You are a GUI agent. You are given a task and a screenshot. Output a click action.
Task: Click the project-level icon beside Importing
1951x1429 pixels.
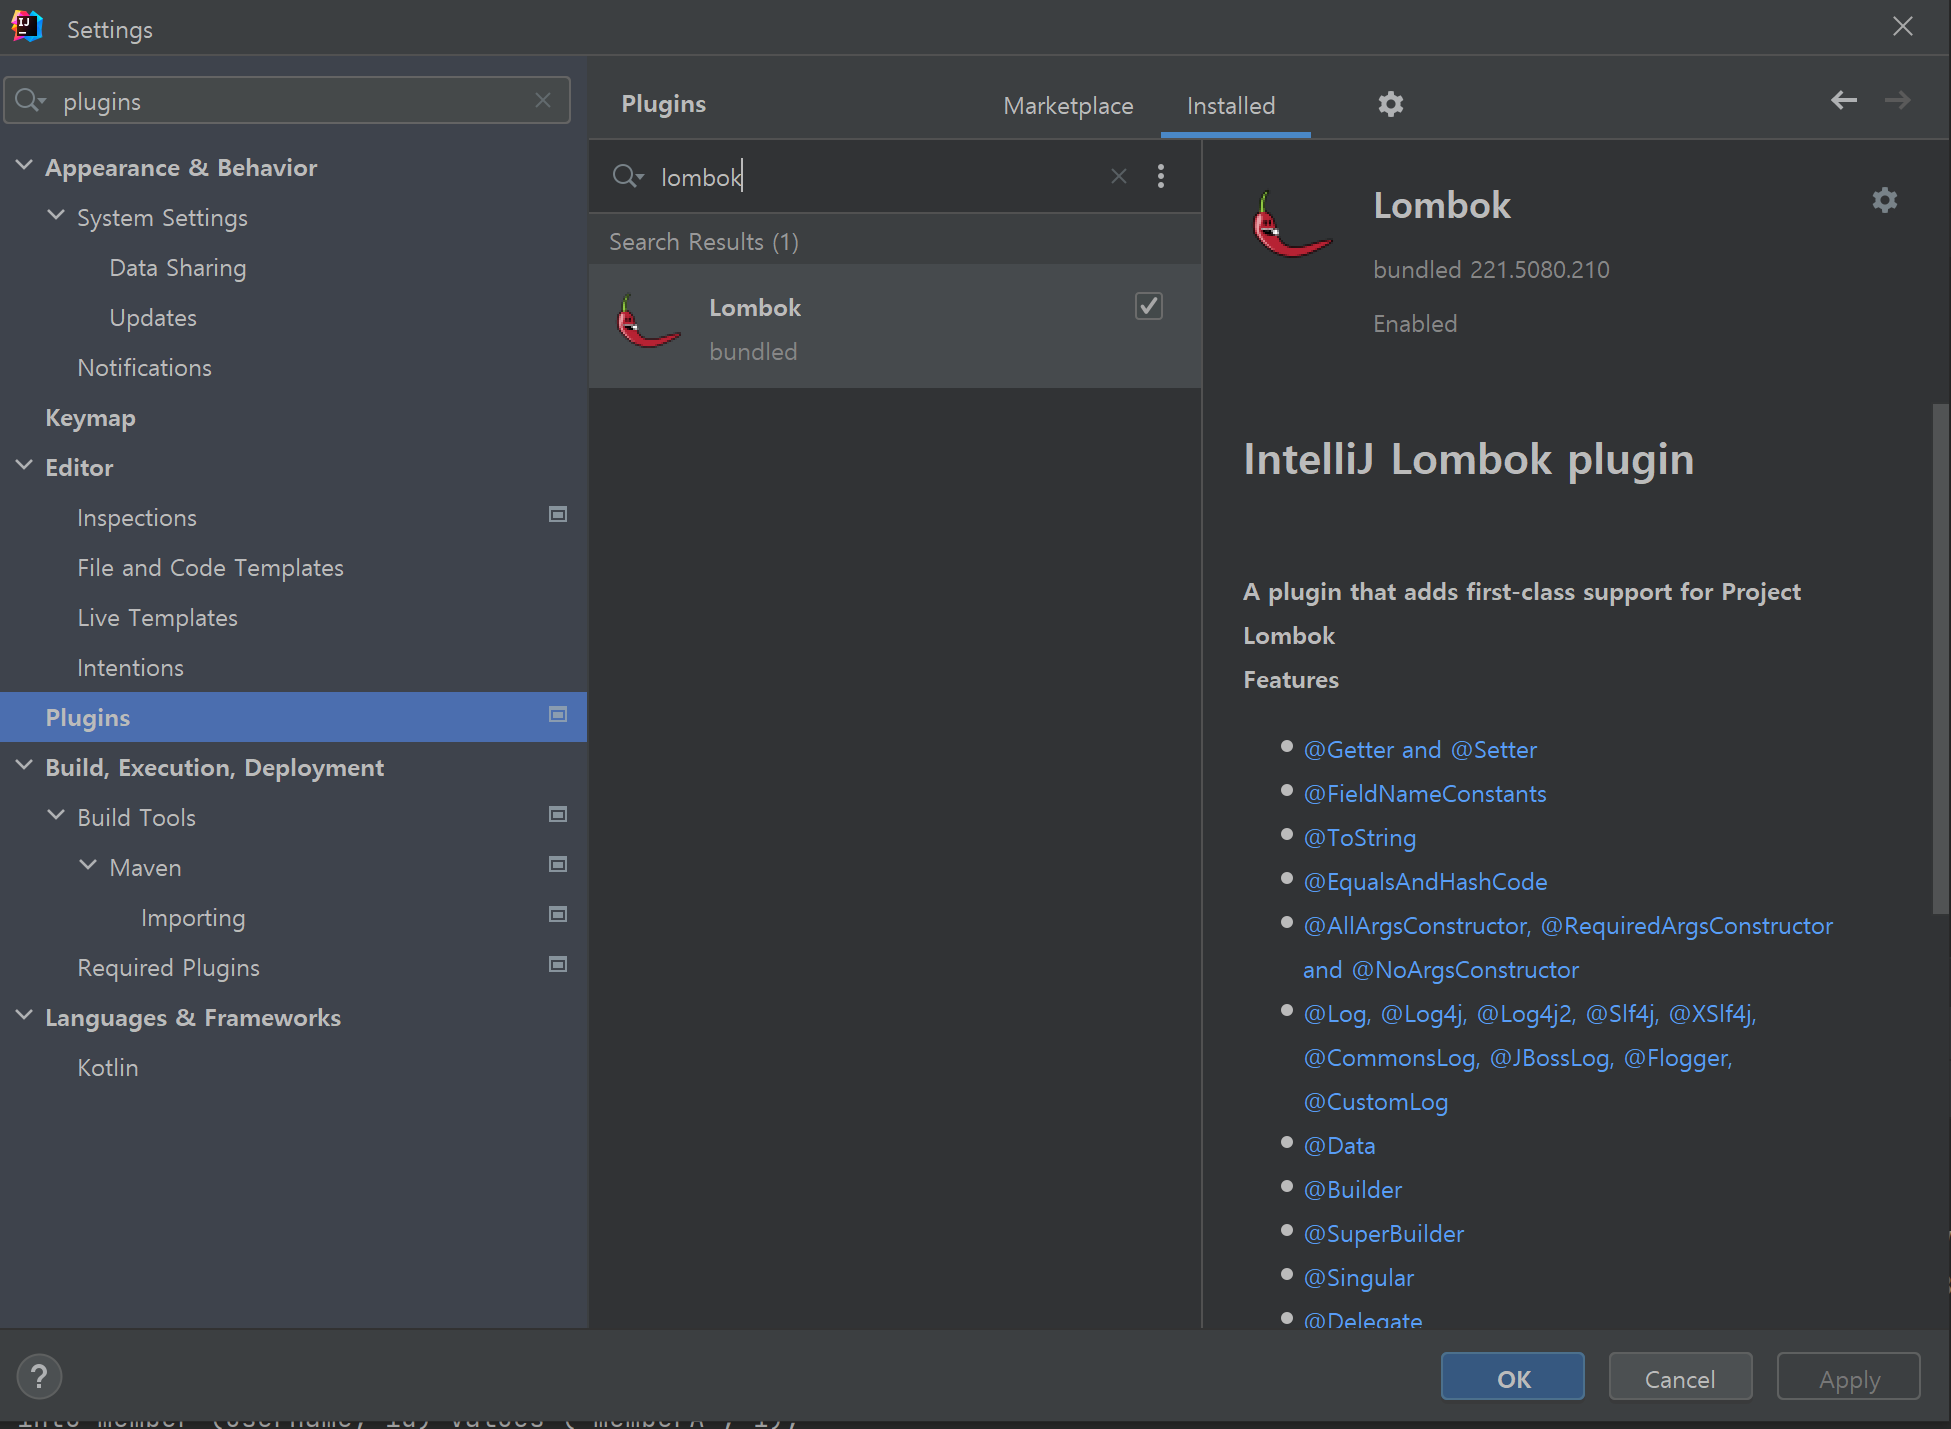tap(558, 914)
